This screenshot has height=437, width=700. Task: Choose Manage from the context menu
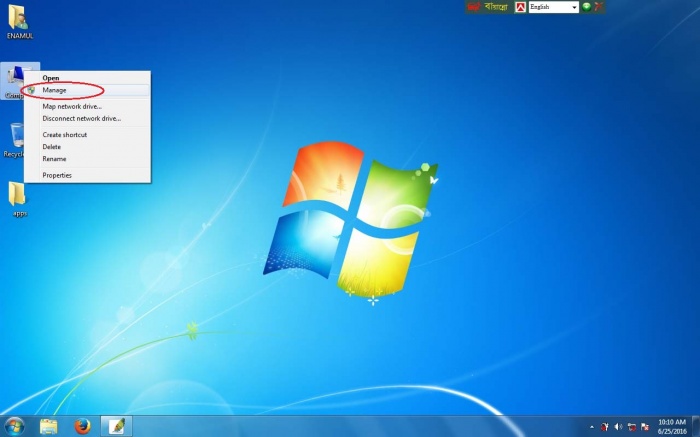tap(87, 90)
